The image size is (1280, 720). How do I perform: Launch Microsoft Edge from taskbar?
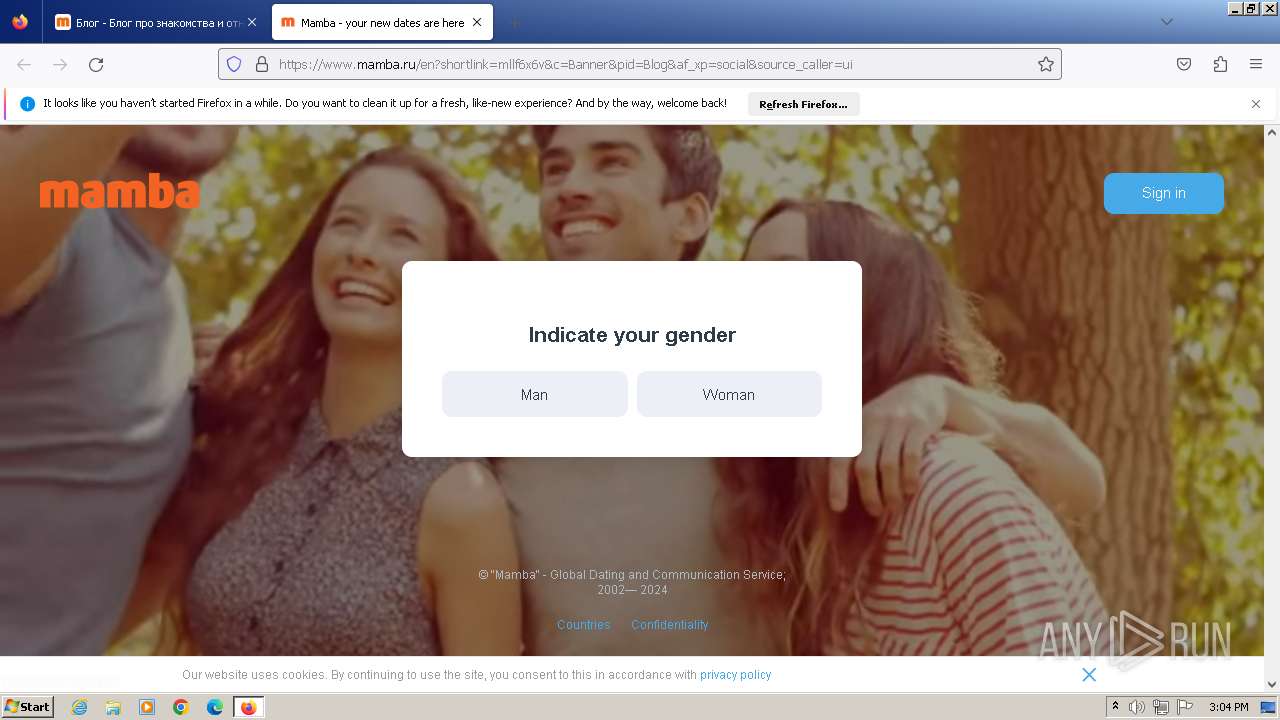tap(215, 707)
